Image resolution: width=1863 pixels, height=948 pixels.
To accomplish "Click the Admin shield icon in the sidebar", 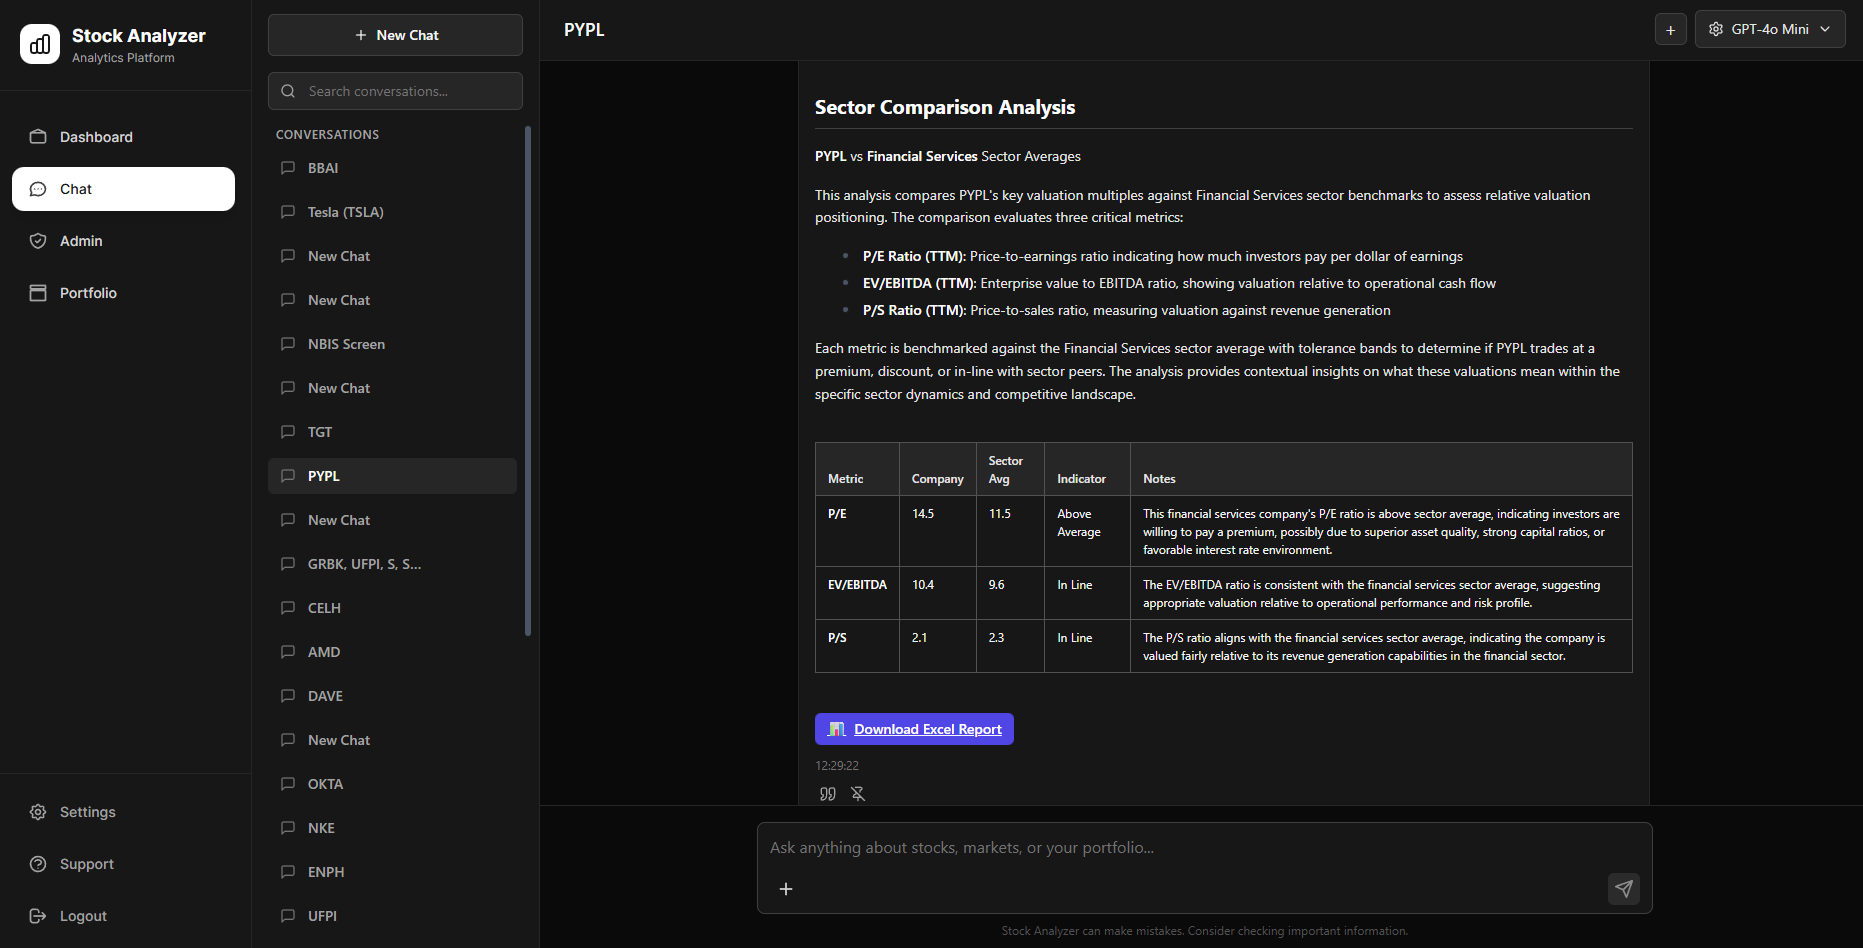I will [x=38, y=240].
